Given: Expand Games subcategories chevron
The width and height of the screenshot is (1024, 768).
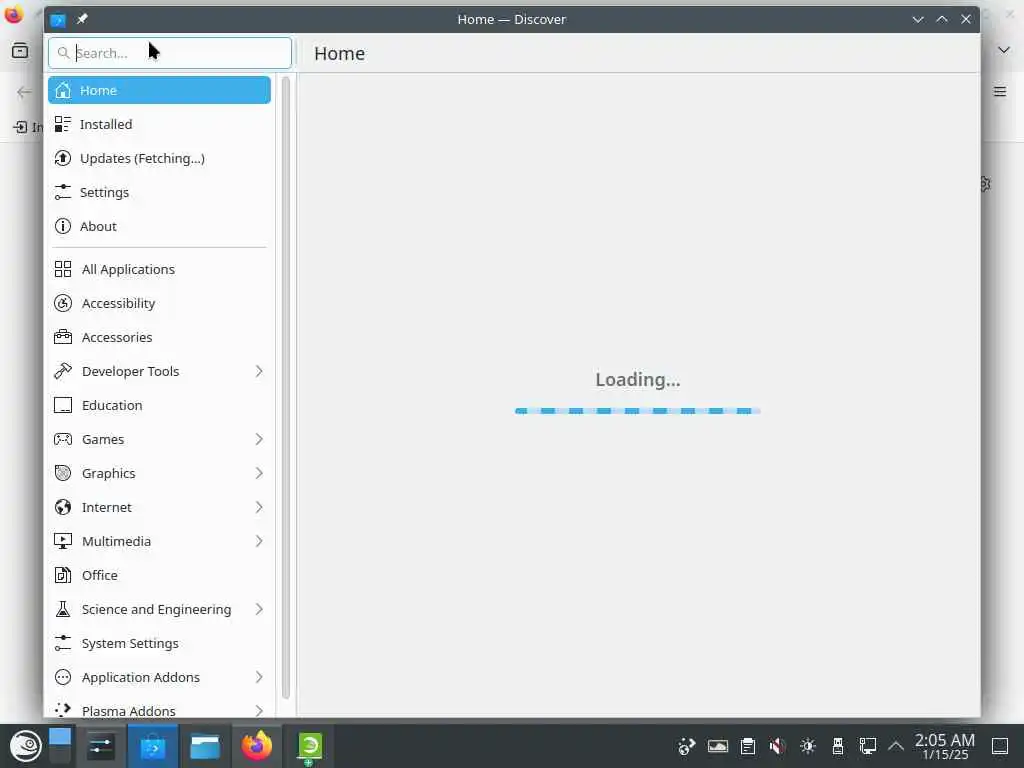Looking at the screenshot, I should click(x=259, y=439).
